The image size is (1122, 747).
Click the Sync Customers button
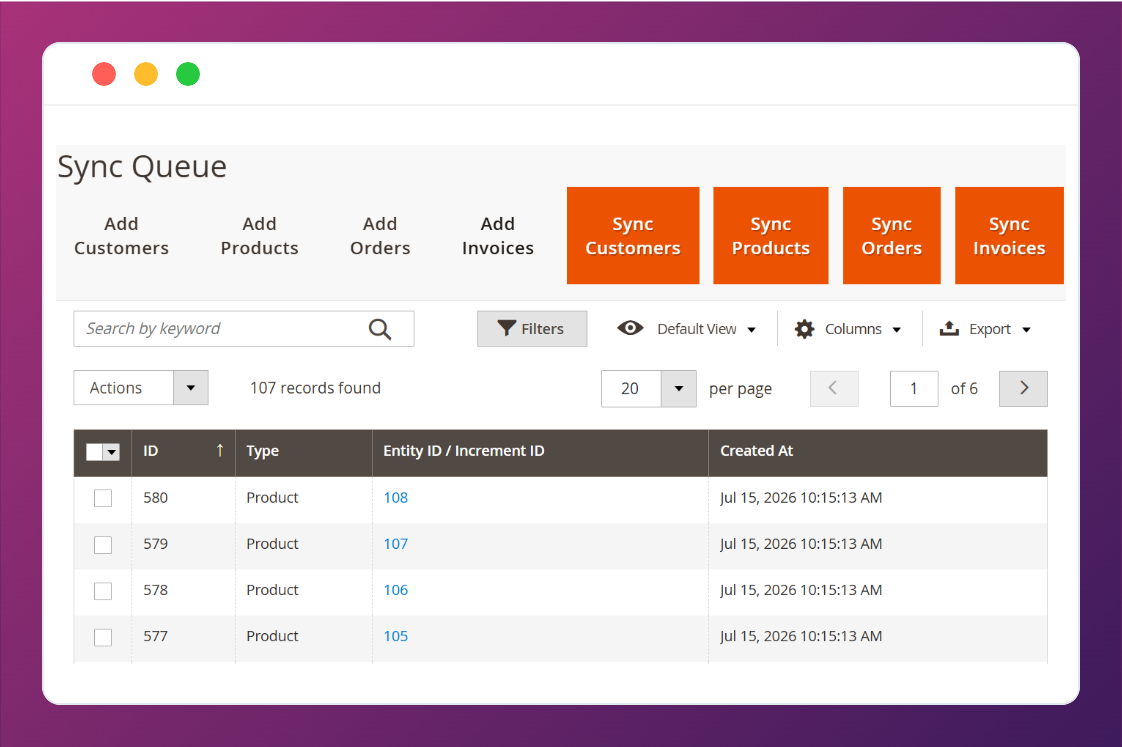633,235
